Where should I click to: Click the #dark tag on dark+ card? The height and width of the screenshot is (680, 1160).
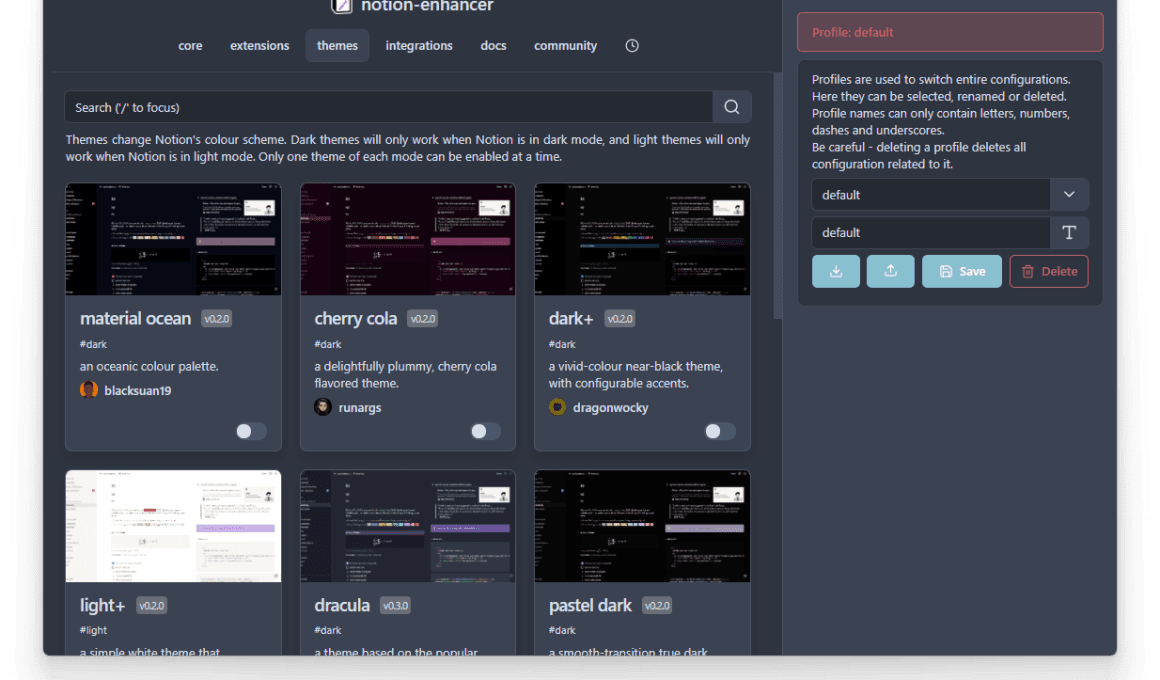pyautogui.click(x=562, y=344)
